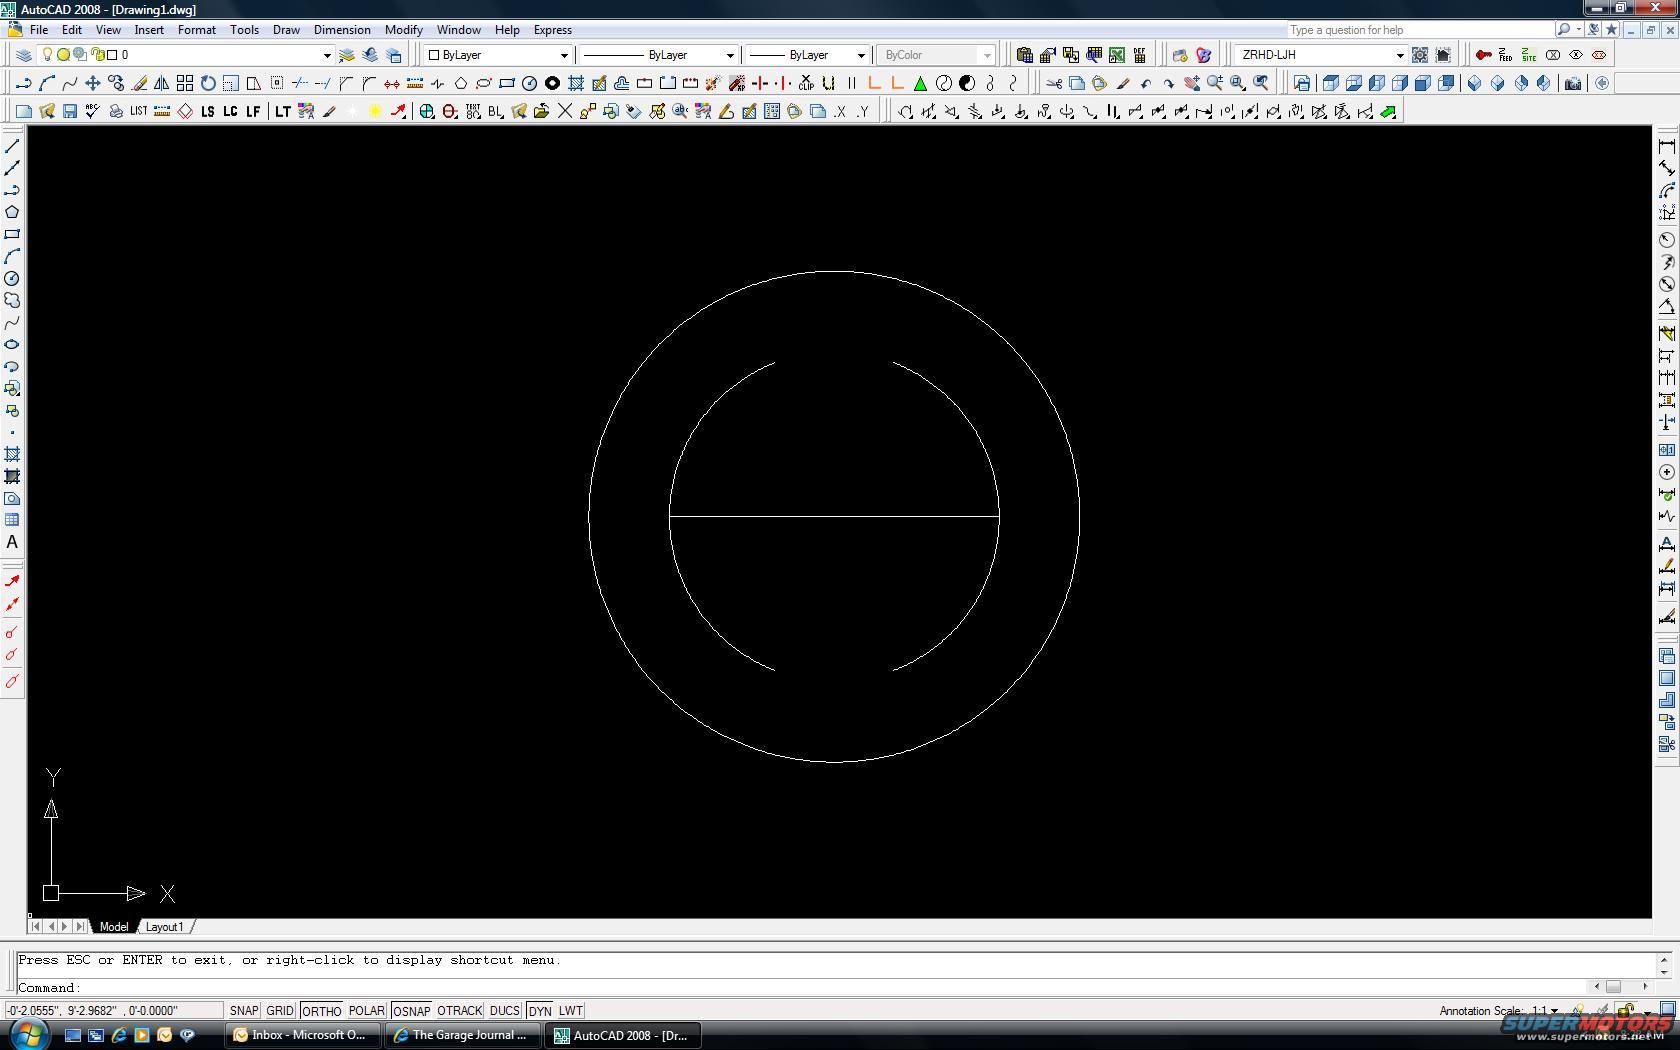Choose the Multiline Text 'A' tool

[x=12, y=542]
